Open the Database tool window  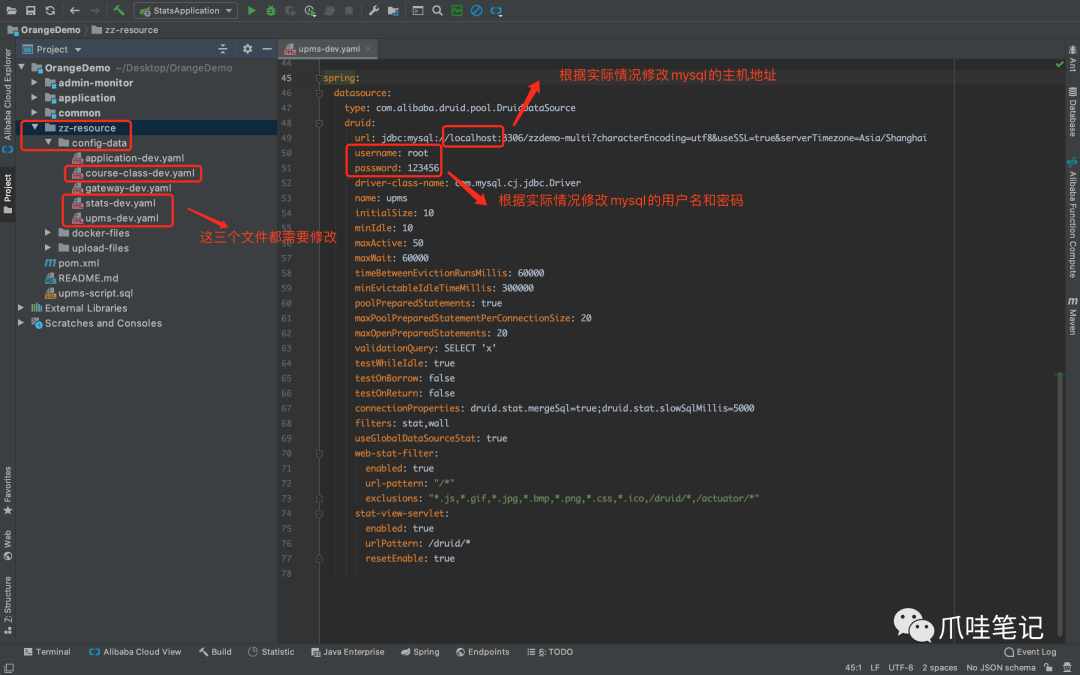[x=1072, y=112]
